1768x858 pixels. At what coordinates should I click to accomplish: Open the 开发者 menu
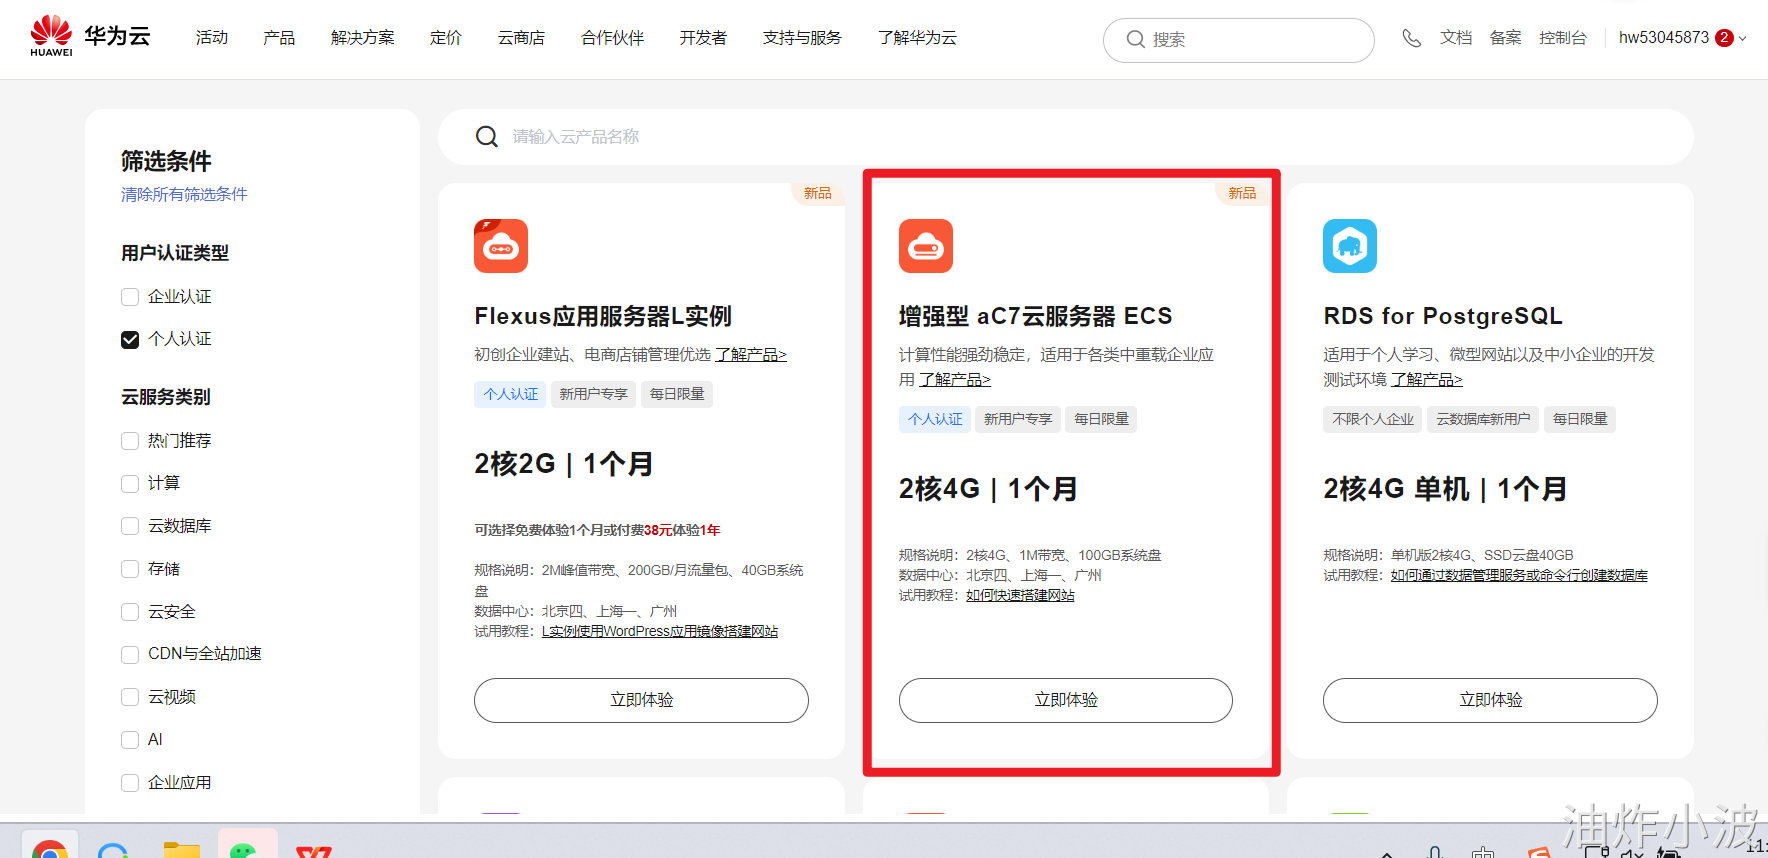point(704,38)
